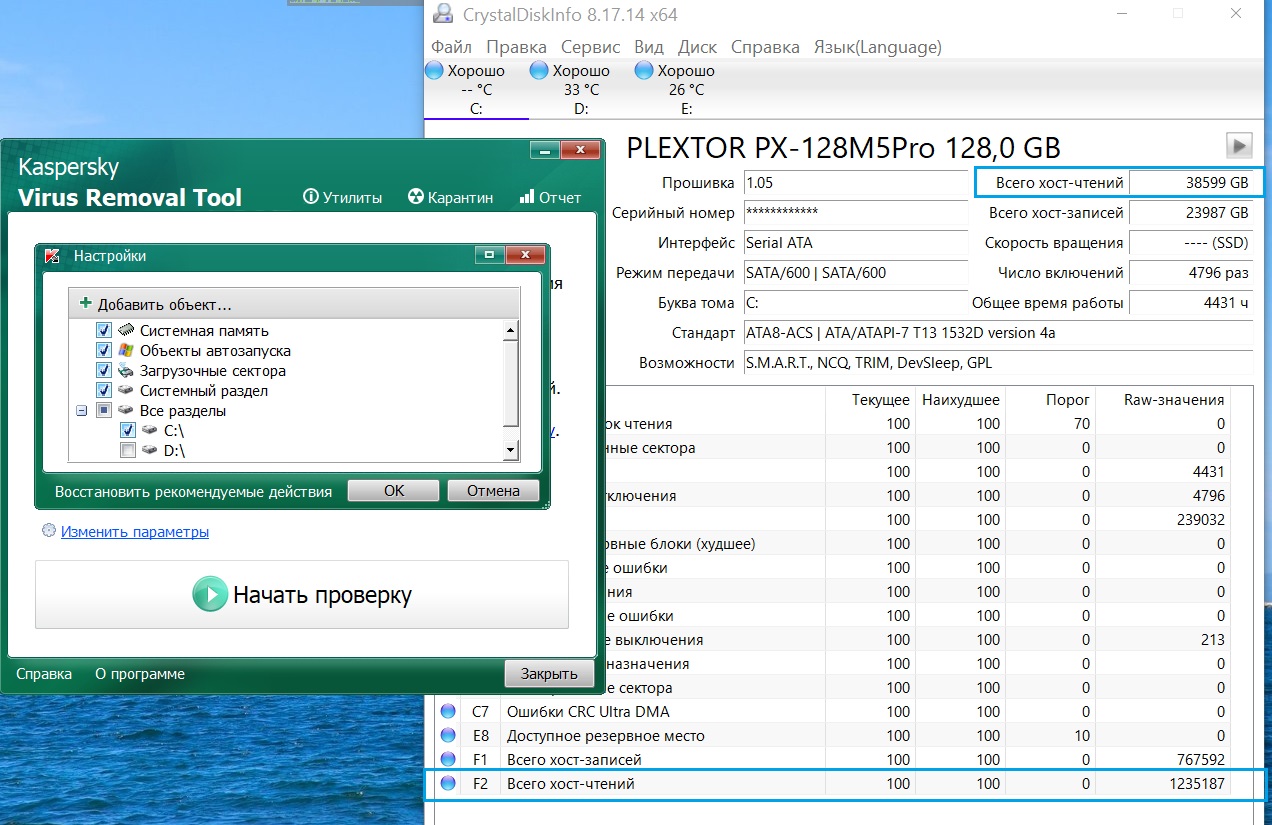Select the E: disk status orb
The image size is (1272, 825).
[644, 71]
